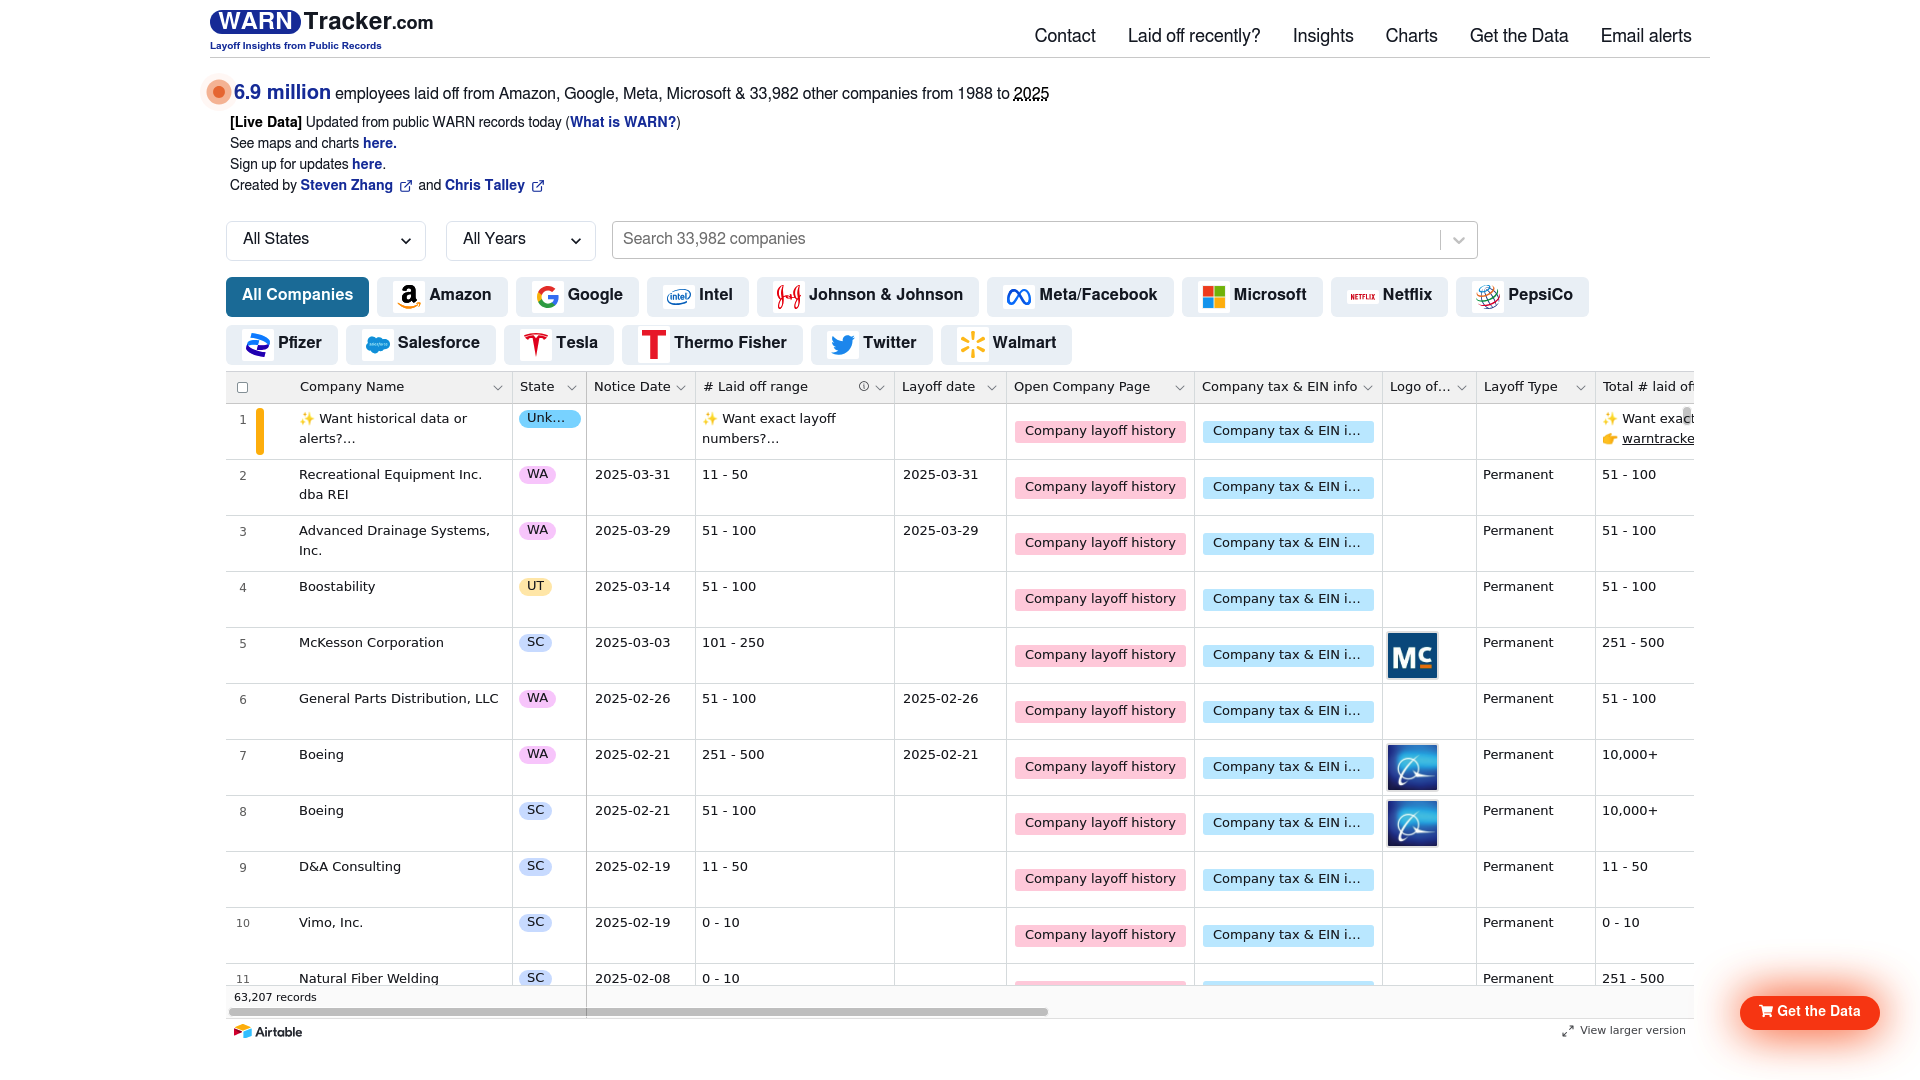This screenshot has width=1920, height=1080.
Task: Click the Walmart spark icon
Action: tap(972, 344)
